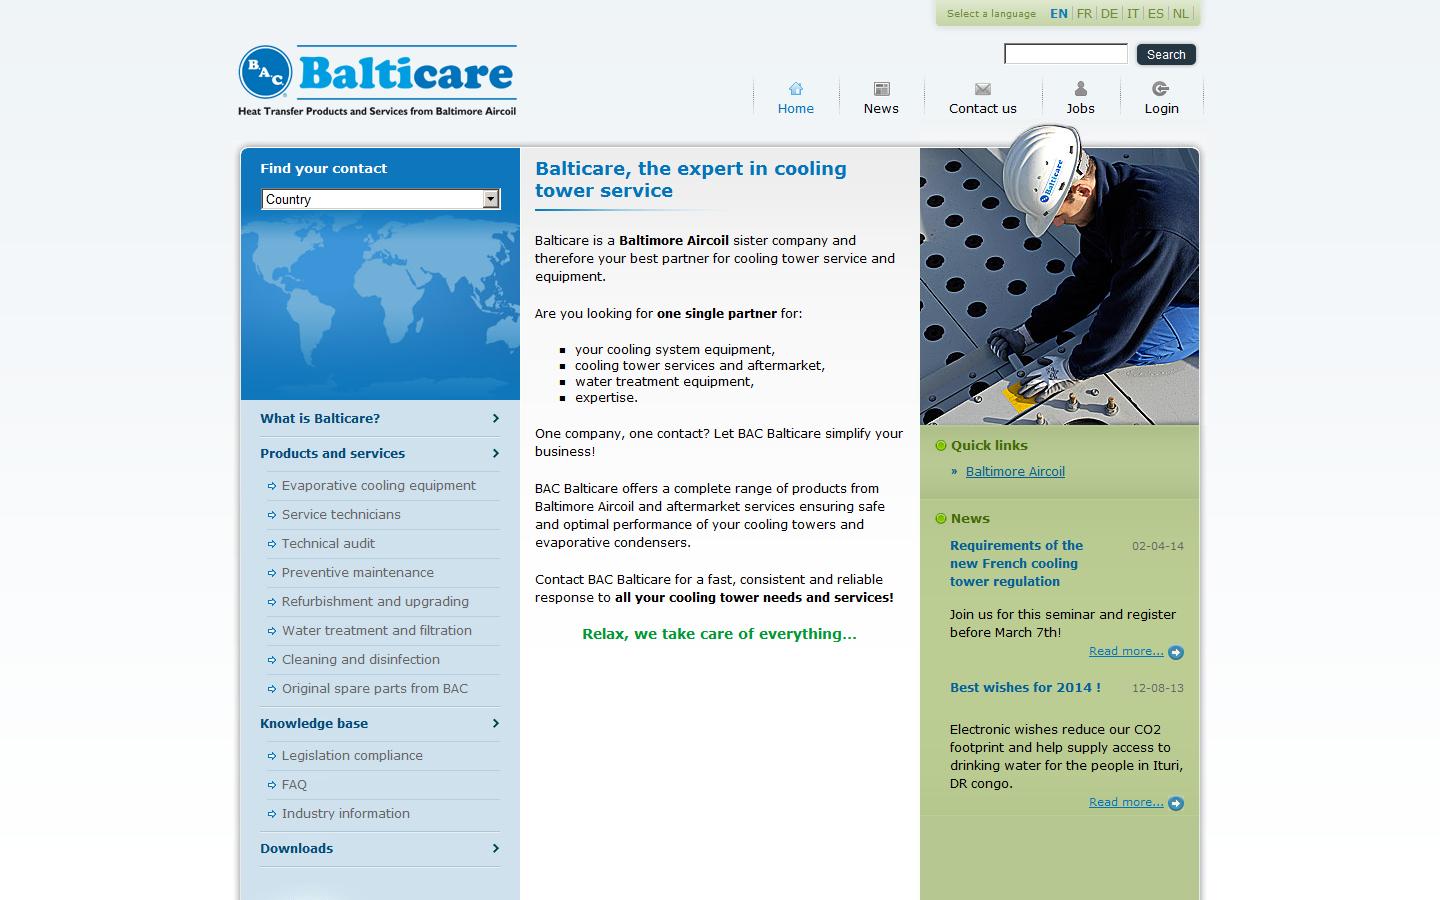The image size is (1440, 900).
Task: Click the Login arrow icon
Action: coord(1161,89)
